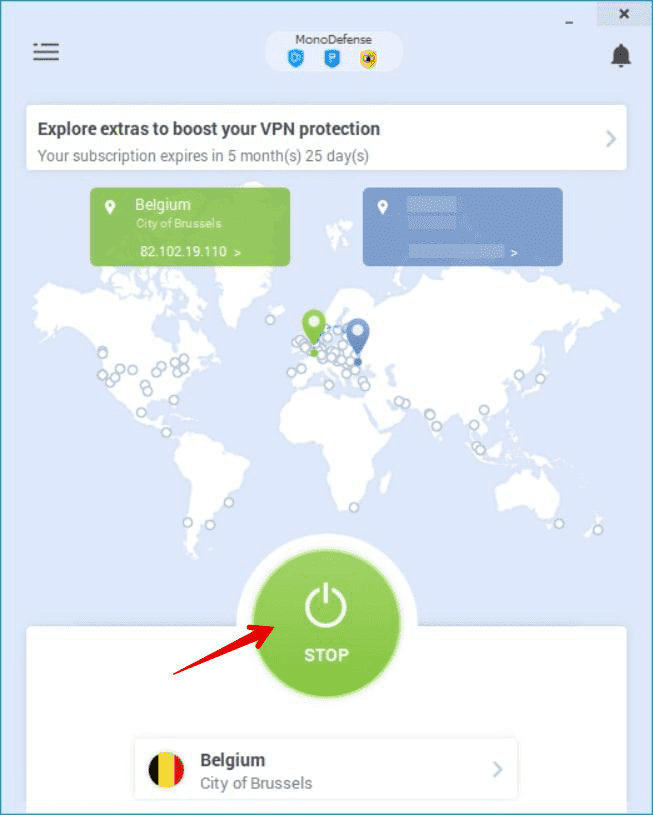This screenshot has width=653, height=815.
Task: Click the MonoDefense title label
Action: [333, 40]
